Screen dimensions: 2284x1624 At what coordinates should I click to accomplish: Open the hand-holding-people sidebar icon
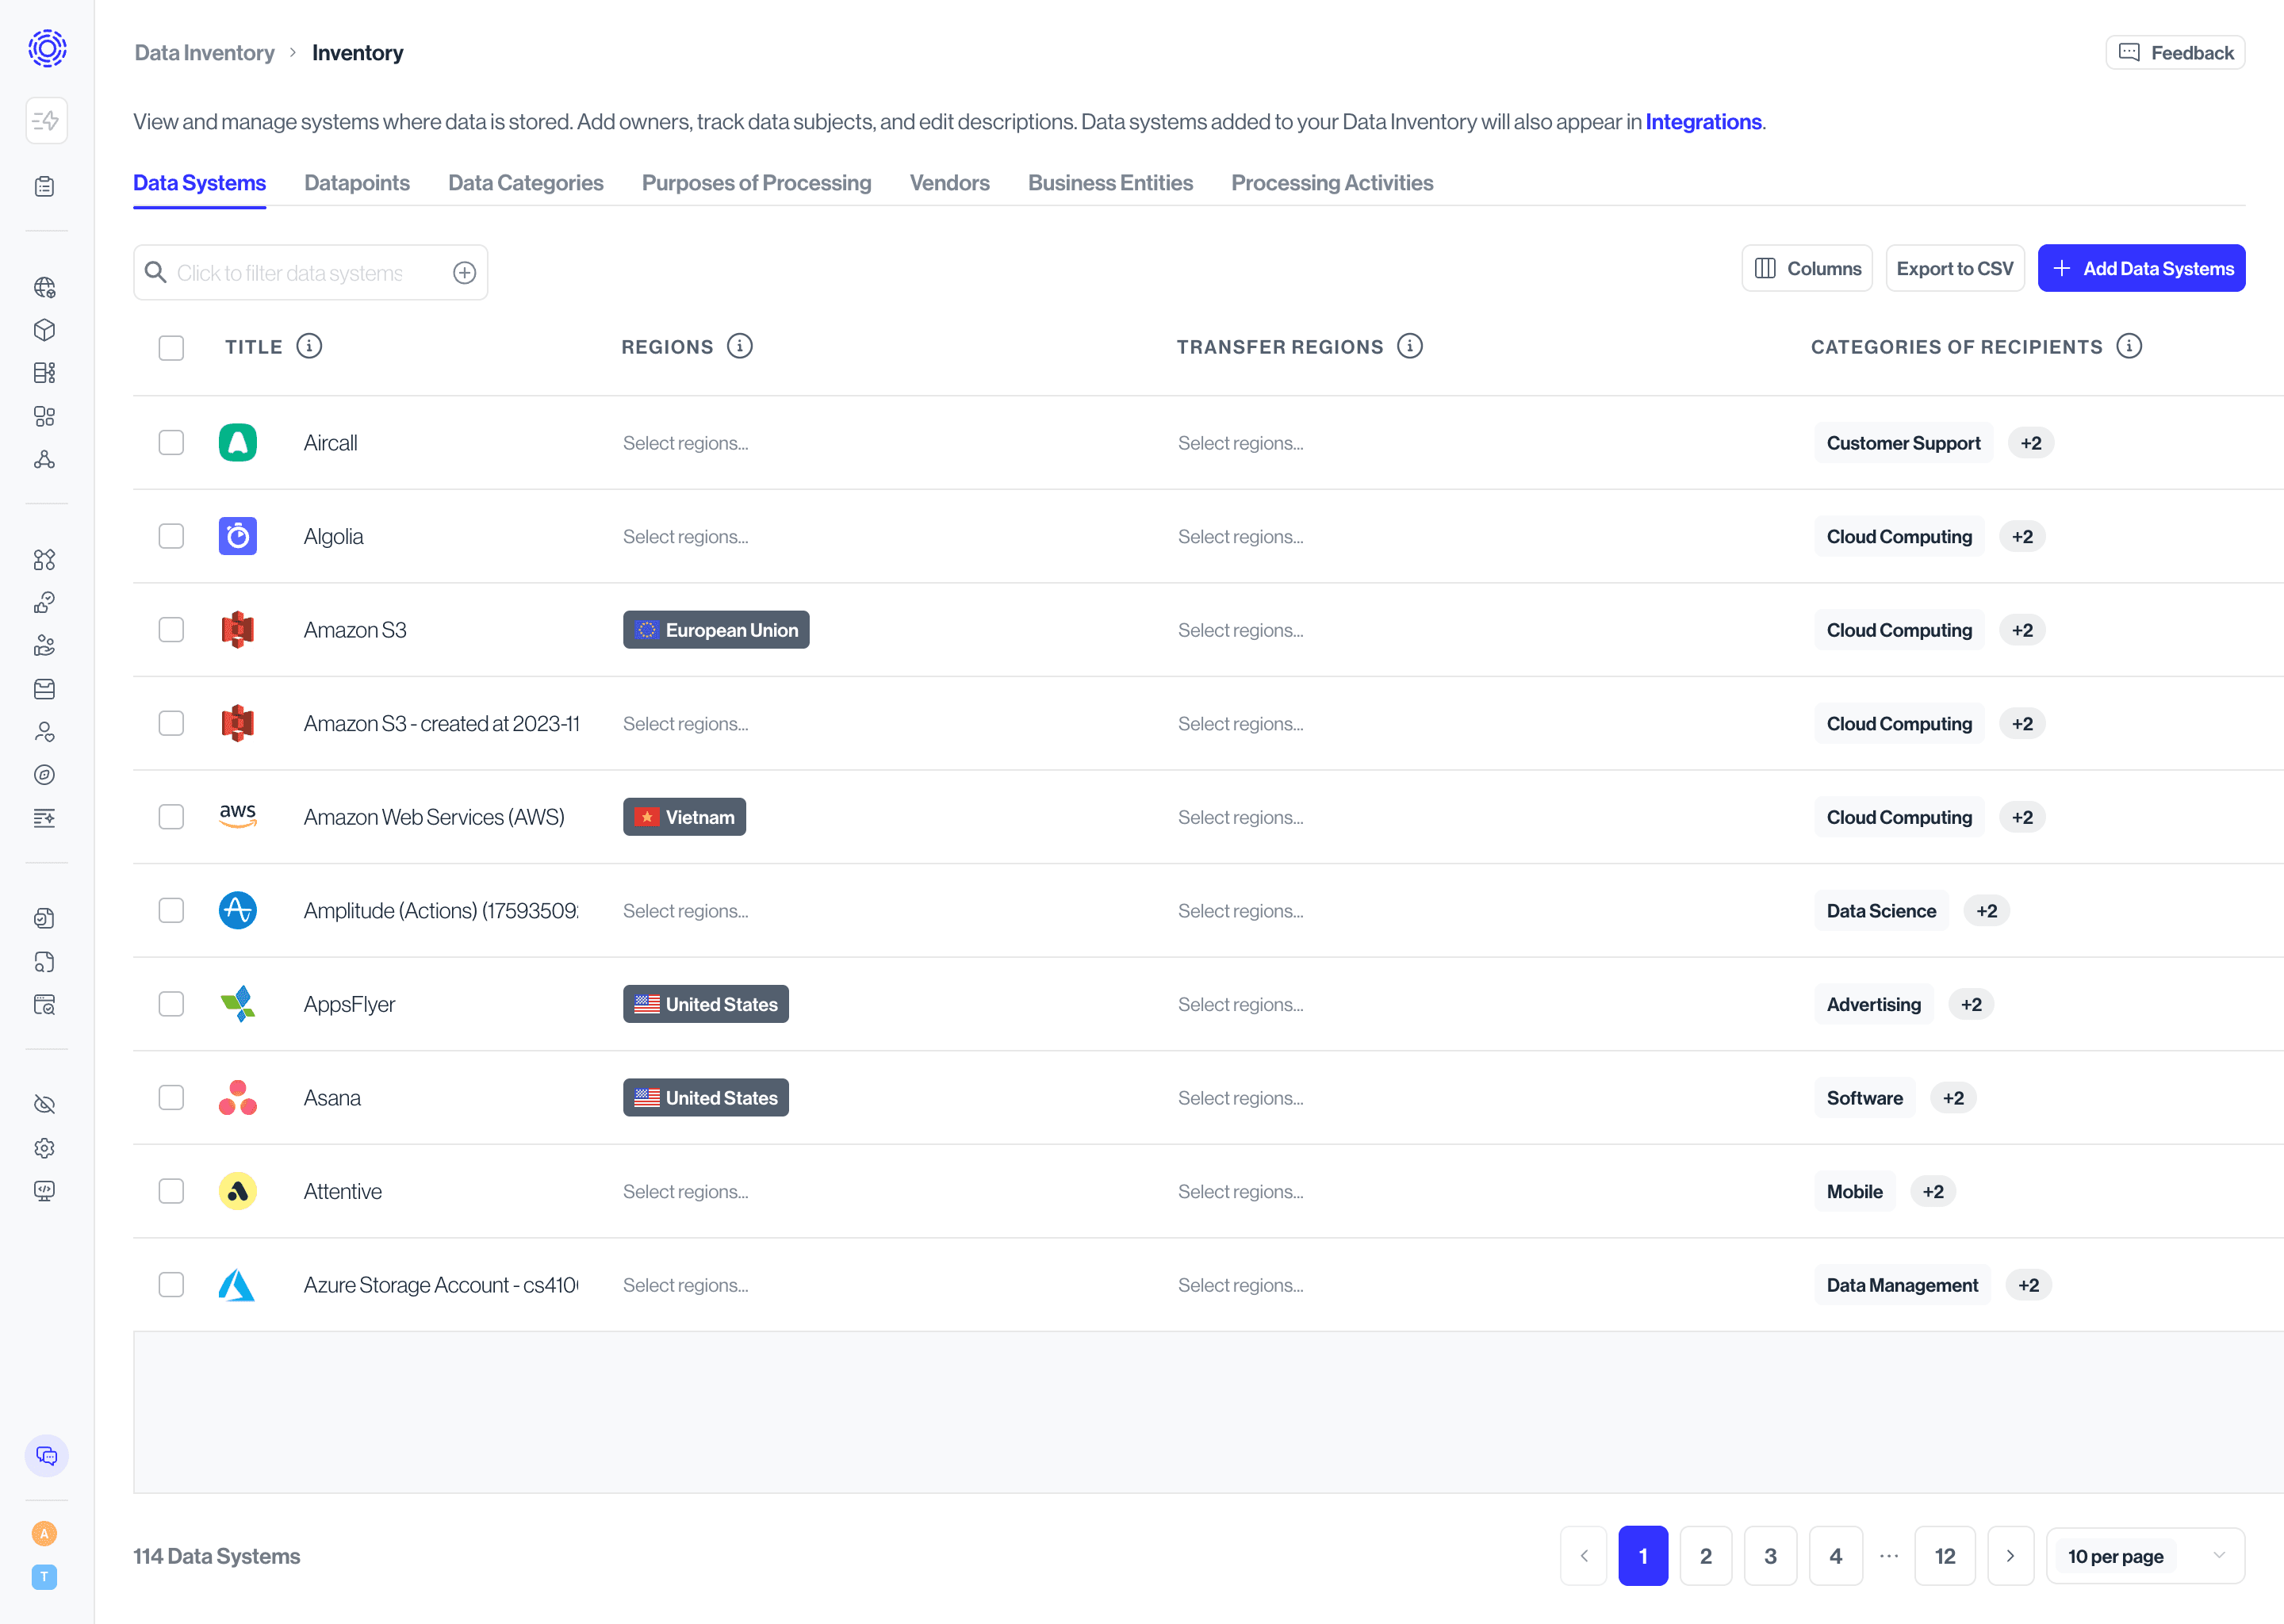click(x=45, y=646)
